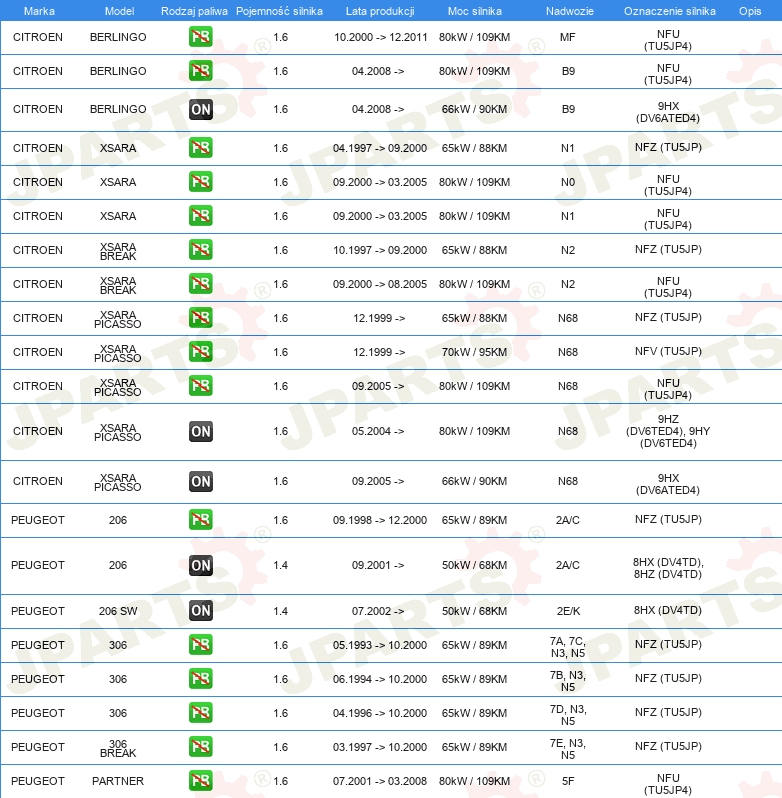The image size is (782, 798).
Task: Click body code 7A, 7C, N3, N5 cell
Action: pos(568,647)
